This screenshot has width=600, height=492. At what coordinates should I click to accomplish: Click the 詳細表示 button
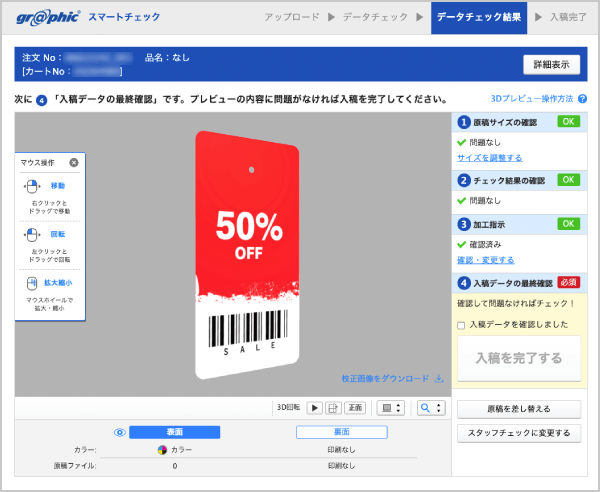coord(551,65)
